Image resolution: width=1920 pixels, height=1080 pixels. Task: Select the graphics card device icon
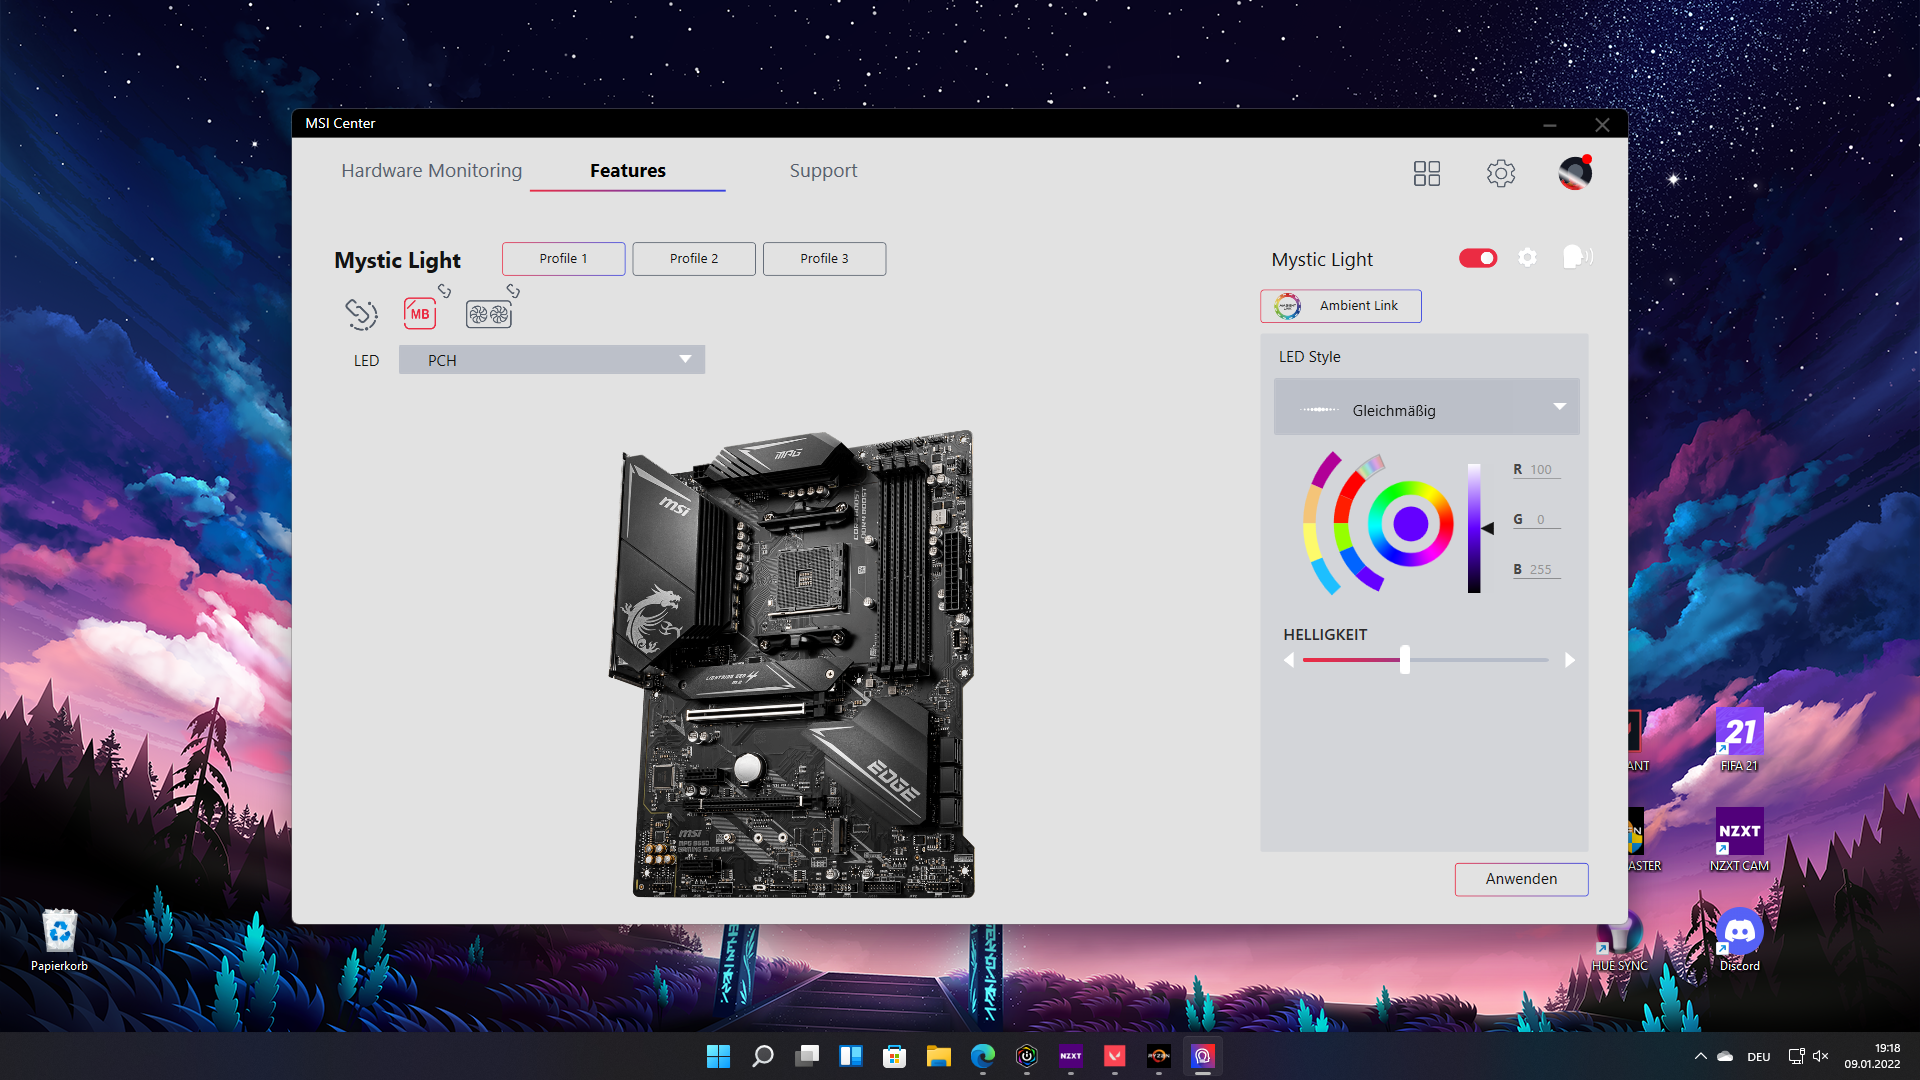[489, 315]
